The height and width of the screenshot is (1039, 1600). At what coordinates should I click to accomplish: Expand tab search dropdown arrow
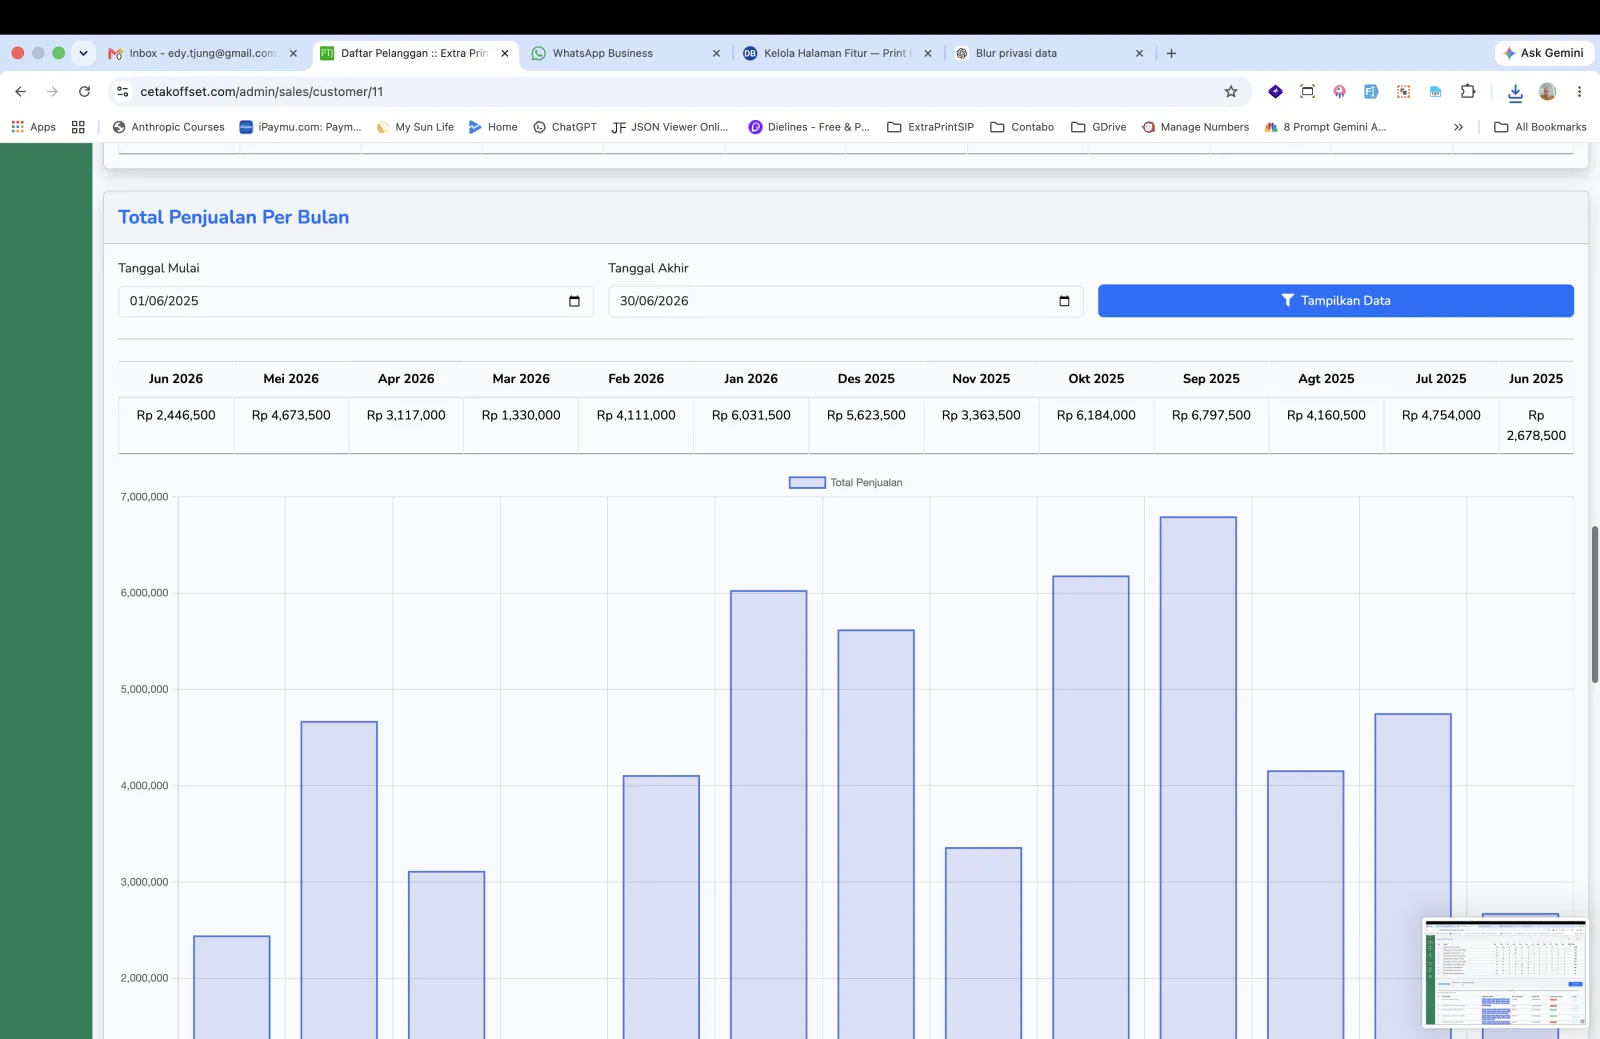[x=83, y=53]
